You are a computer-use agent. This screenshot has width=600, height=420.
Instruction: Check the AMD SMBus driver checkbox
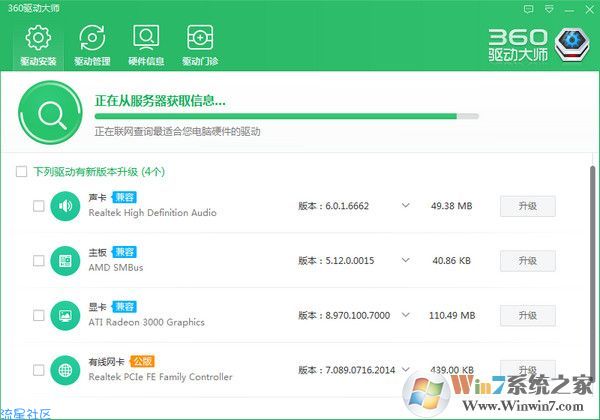click(x=39, y=261)
